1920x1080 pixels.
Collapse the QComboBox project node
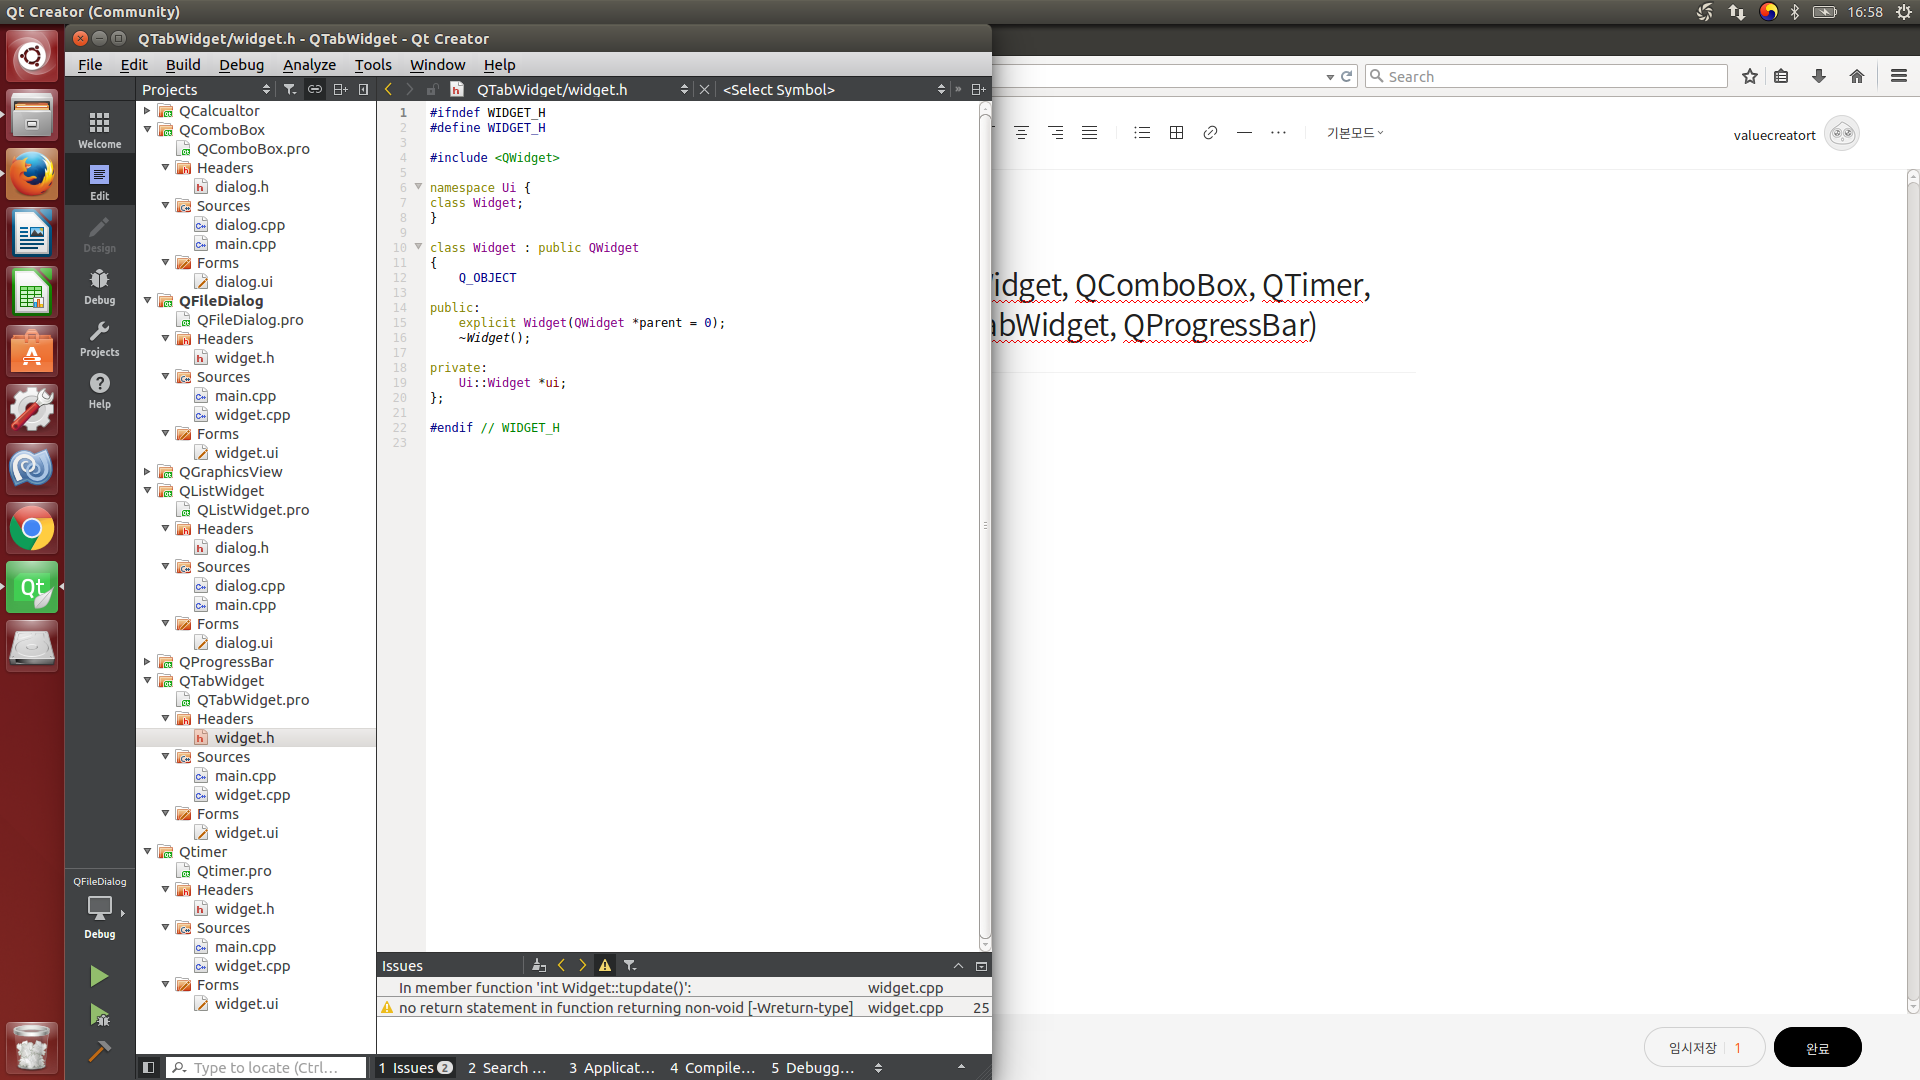(x=148, y=130)
